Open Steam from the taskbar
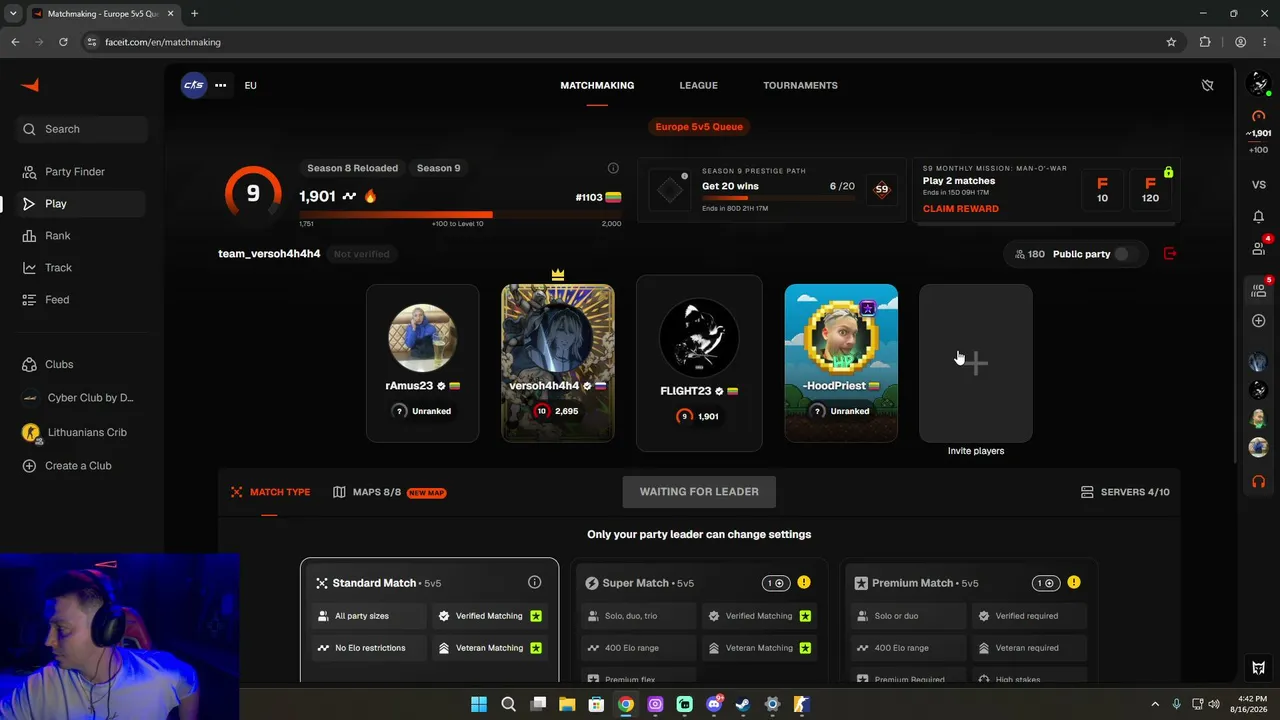The width and height of the screenshot is (1280, 720). (x=743, y=704)
